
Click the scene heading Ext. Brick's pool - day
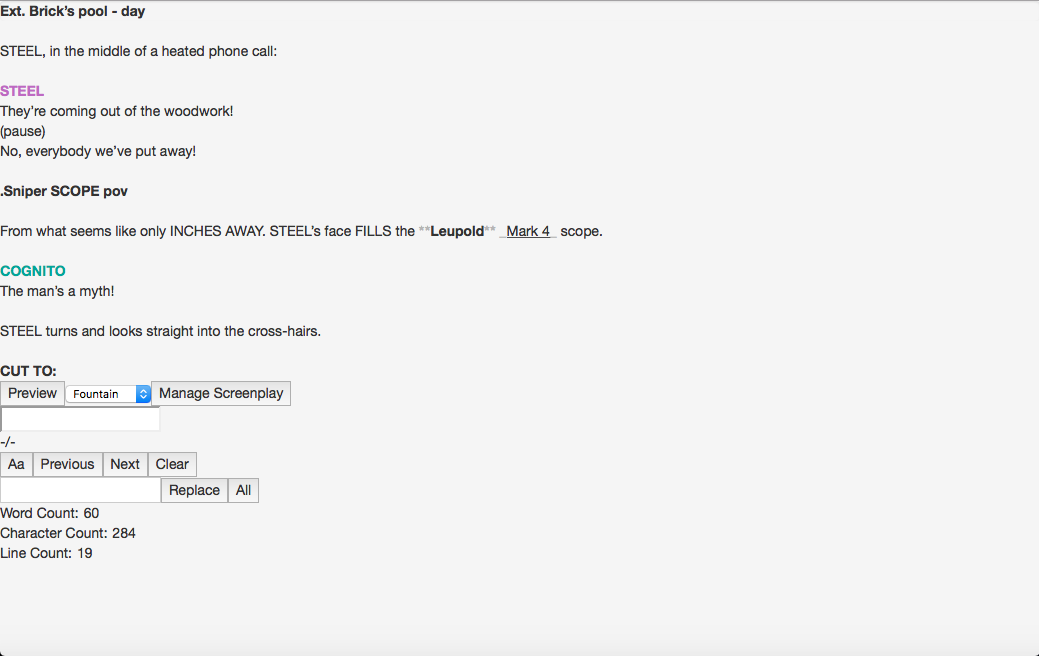point(72,11)
